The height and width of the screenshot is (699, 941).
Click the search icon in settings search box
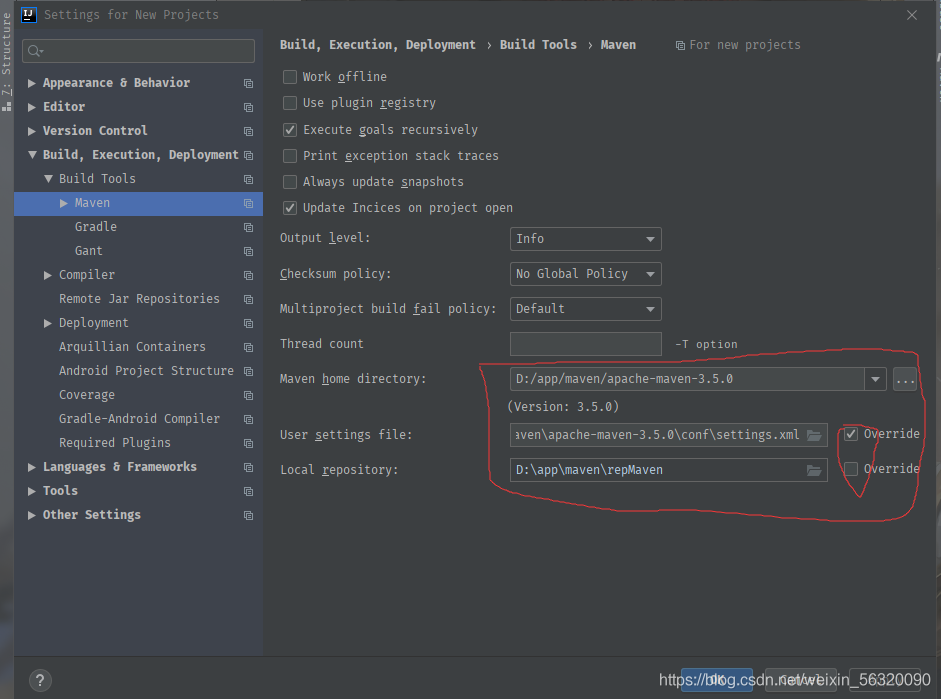pyautogui.click(x=35, y=51)
